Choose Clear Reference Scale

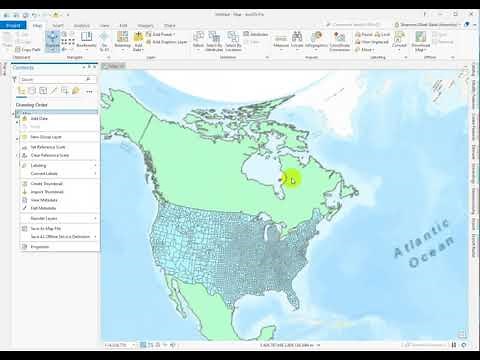pos(59,155)
